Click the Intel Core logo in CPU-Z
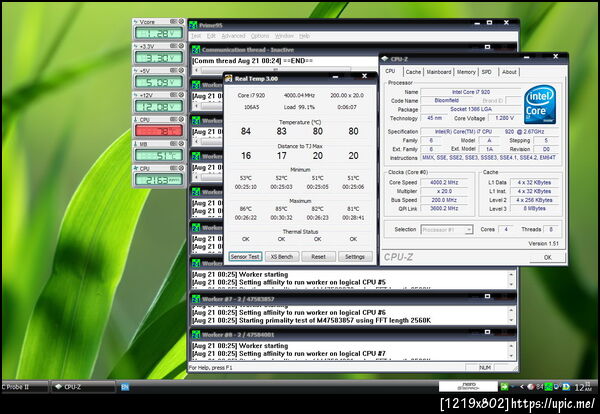 click(540, 105)
